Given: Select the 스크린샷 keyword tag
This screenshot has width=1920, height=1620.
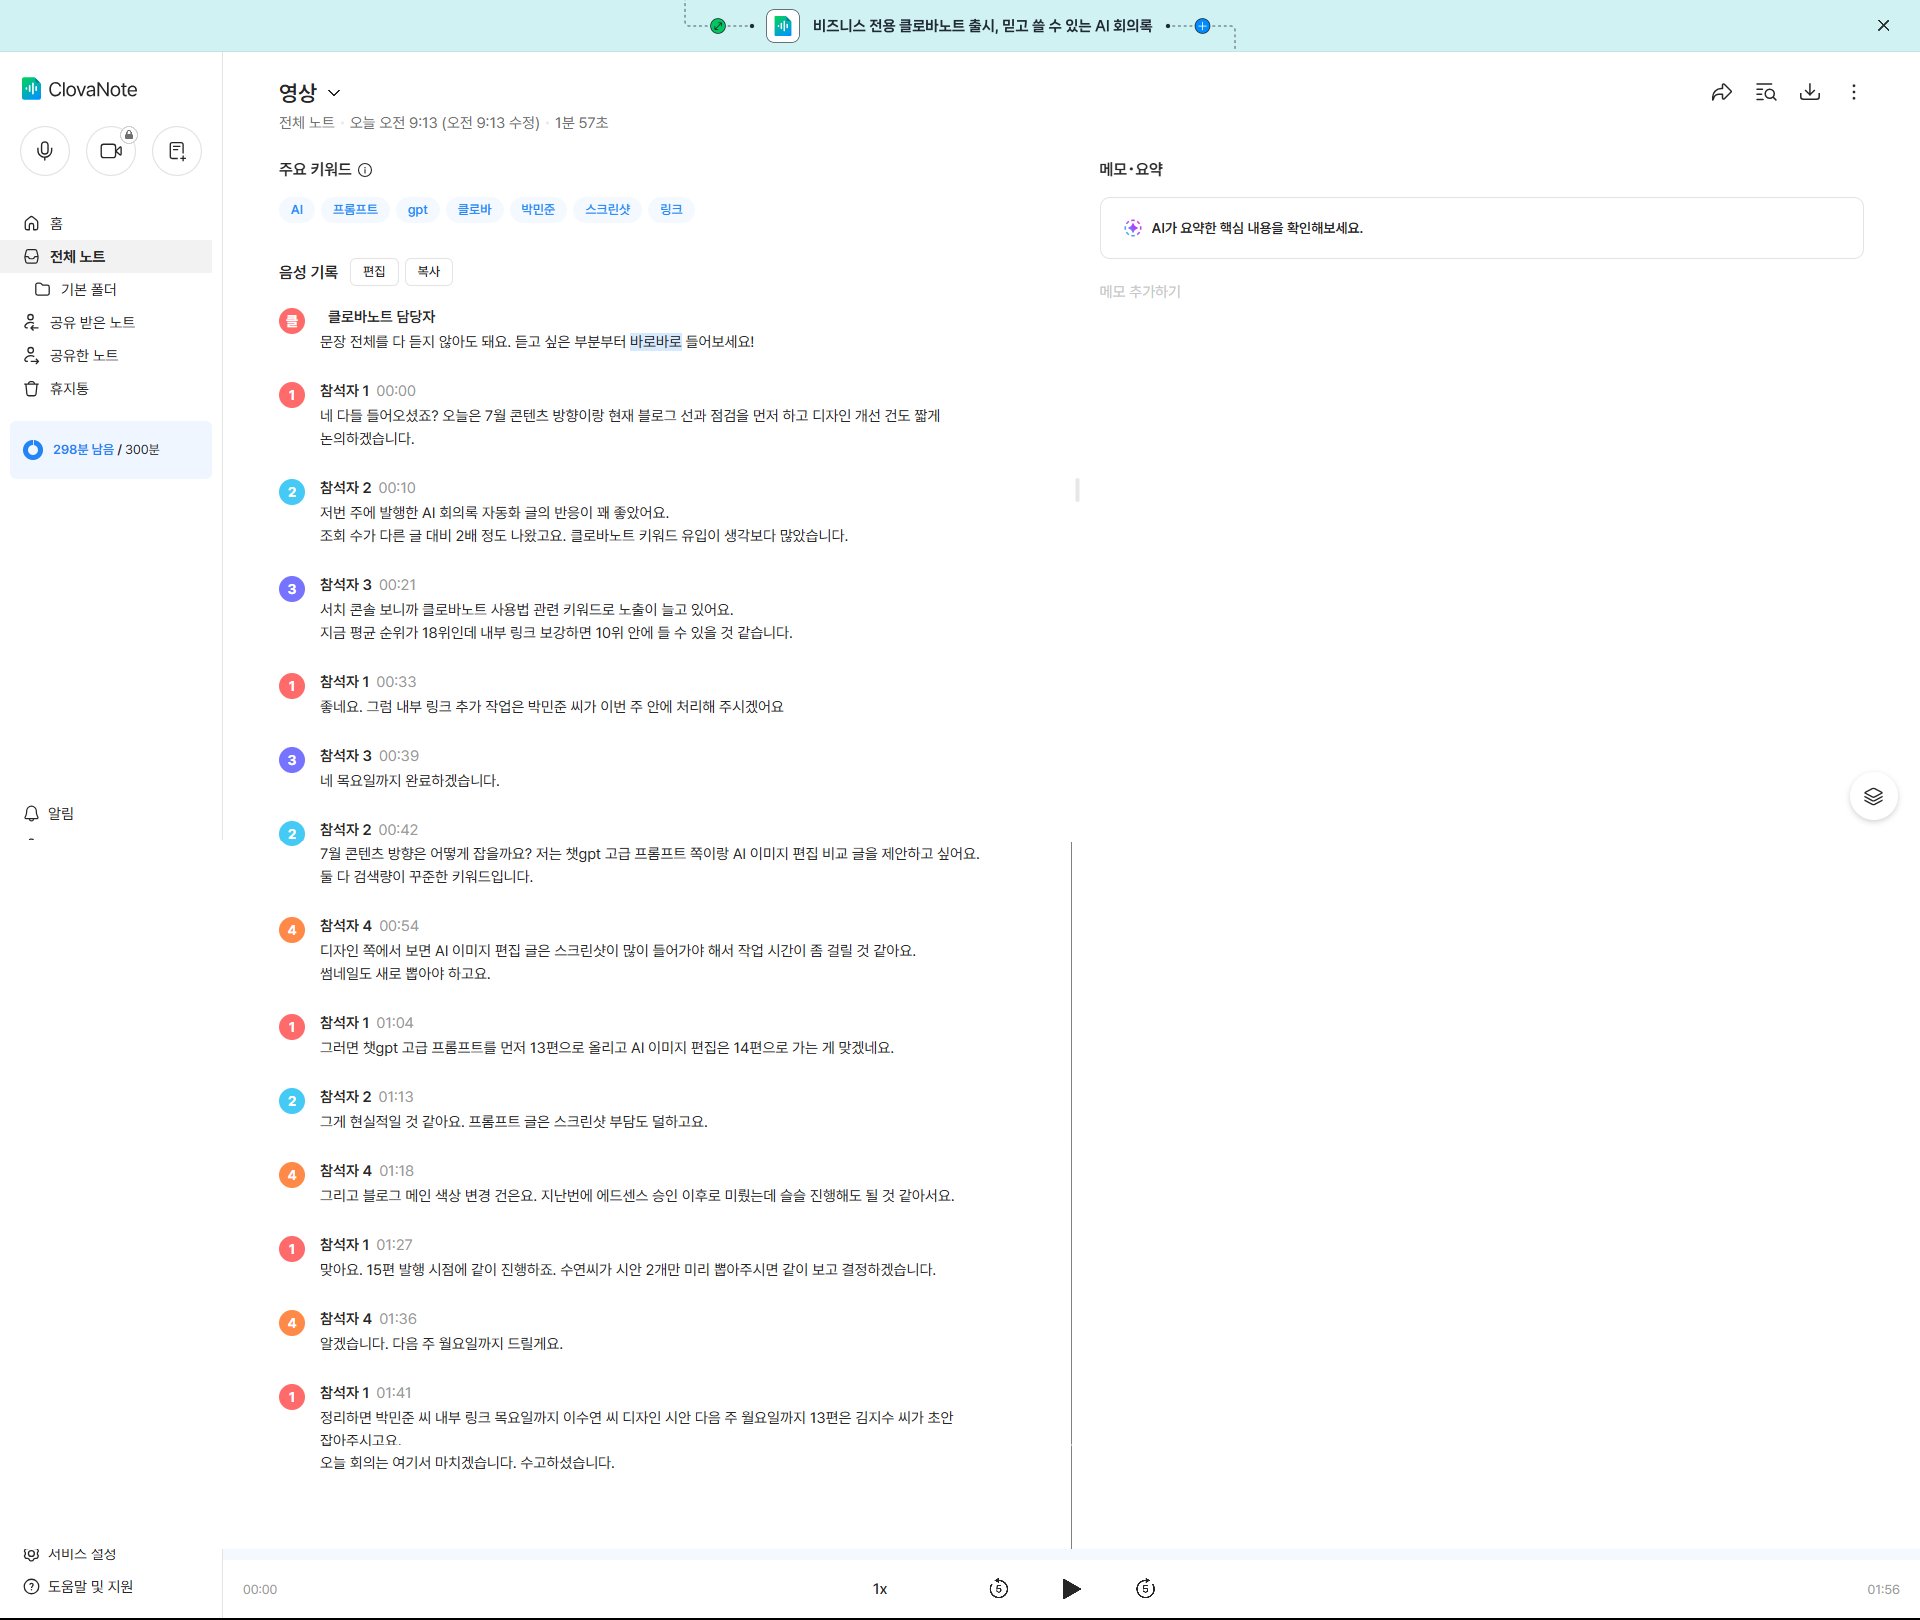Looking at the screenshot, I should (608, 209).
